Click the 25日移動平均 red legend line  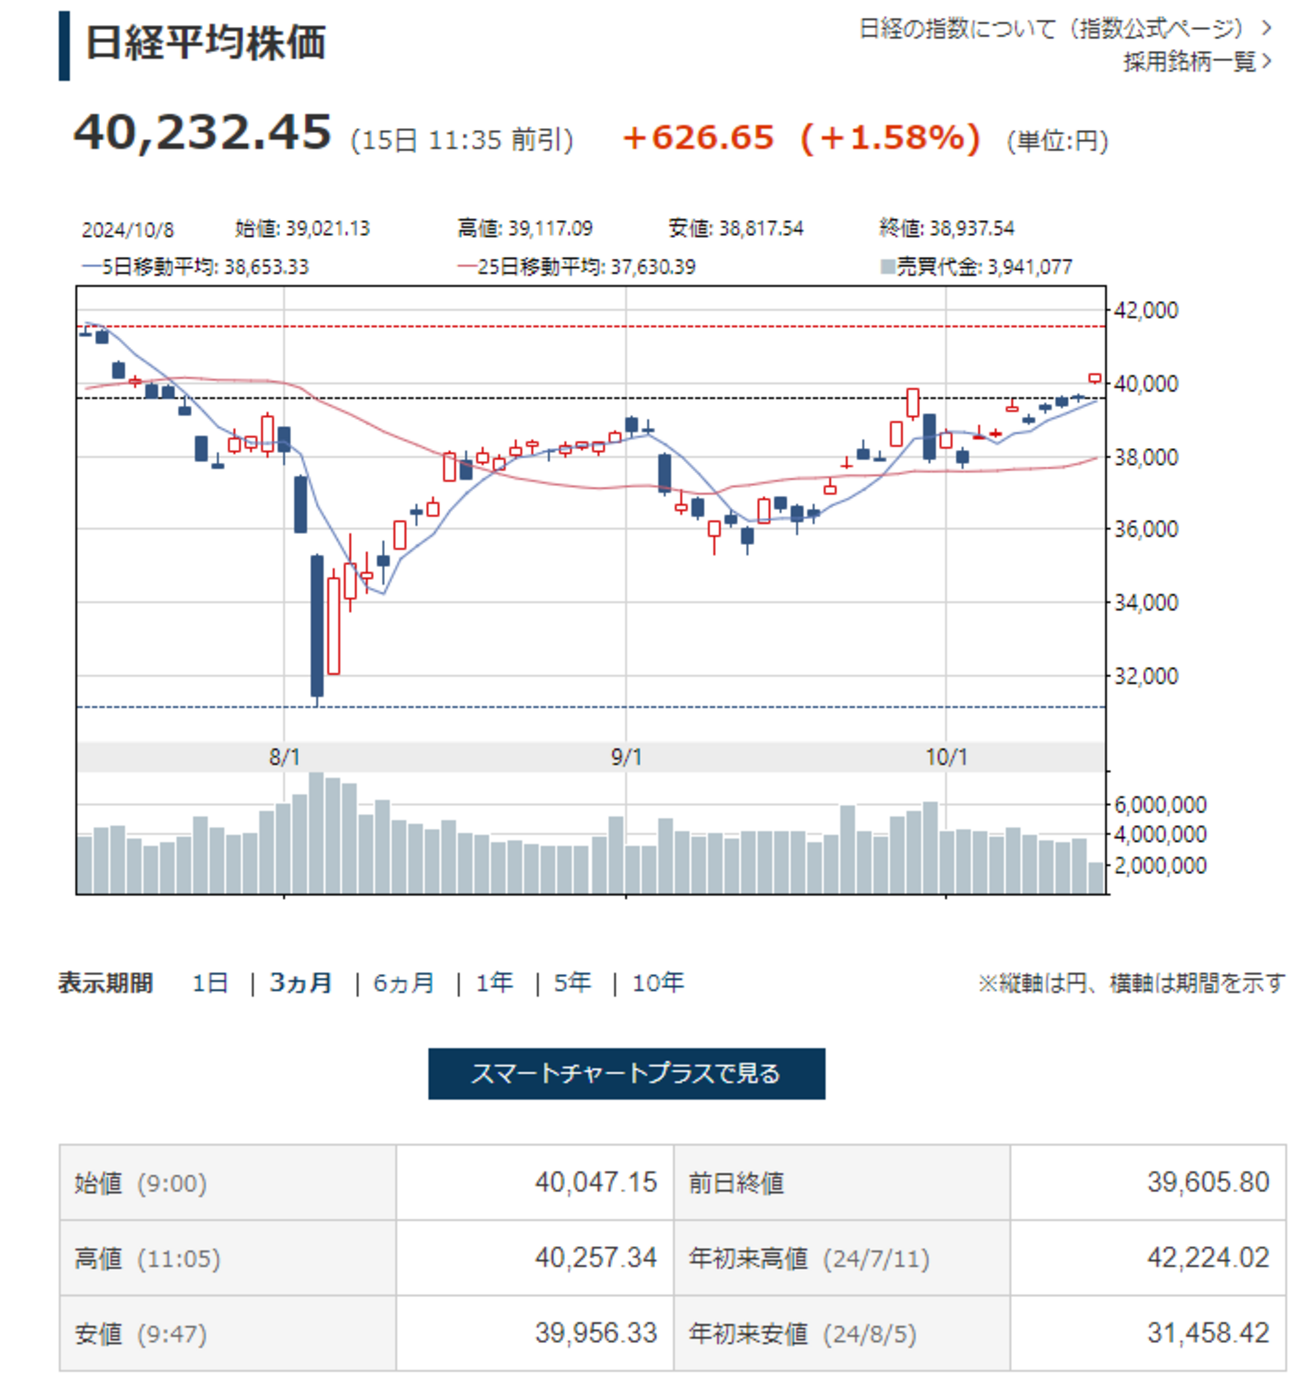467,267
